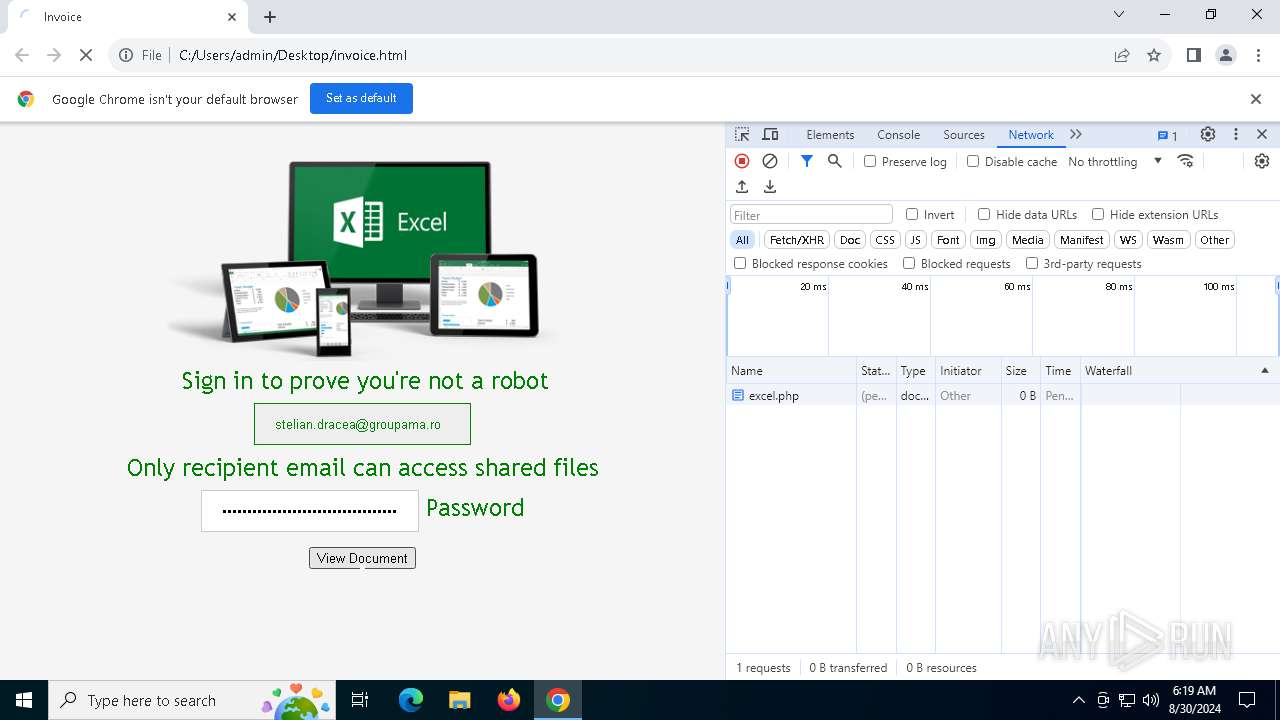Check the Invert filter option
The height and width of the screenshot is (720, 1280).
912,214
